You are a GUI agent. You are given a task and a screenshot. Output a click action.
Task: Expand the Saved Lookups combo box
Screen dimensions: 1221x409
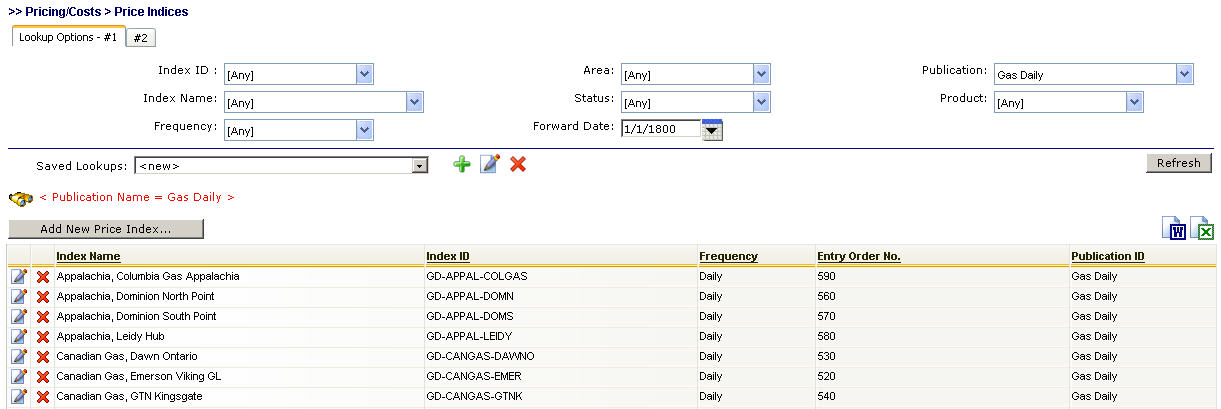[420, 166]
